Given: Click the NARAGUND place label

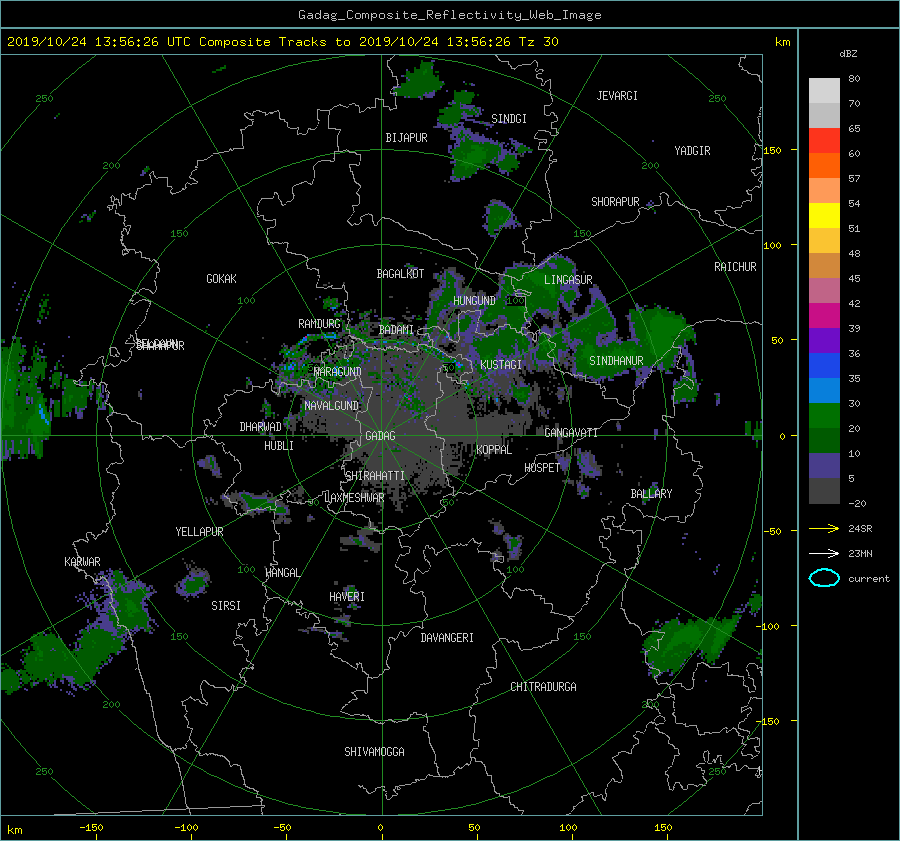Looking at the screenshot, I should click(x=337, y=372).
